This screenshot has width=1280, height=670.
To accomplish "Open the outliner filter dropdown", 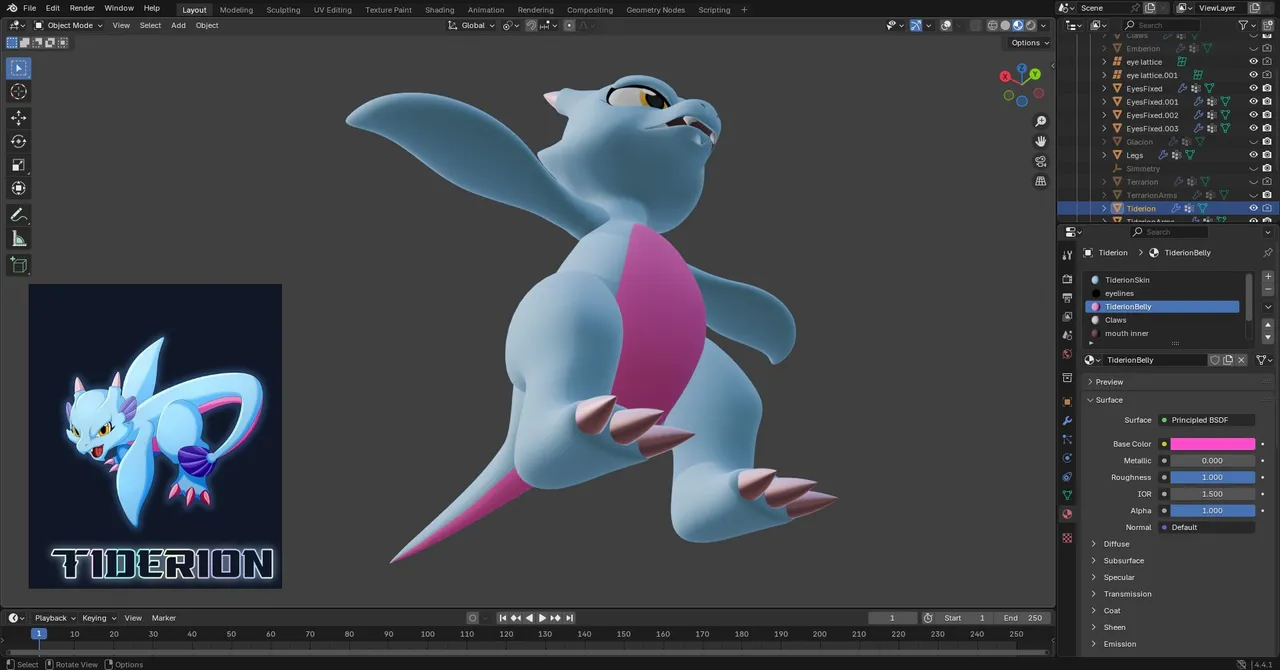I will (1246, 25).
